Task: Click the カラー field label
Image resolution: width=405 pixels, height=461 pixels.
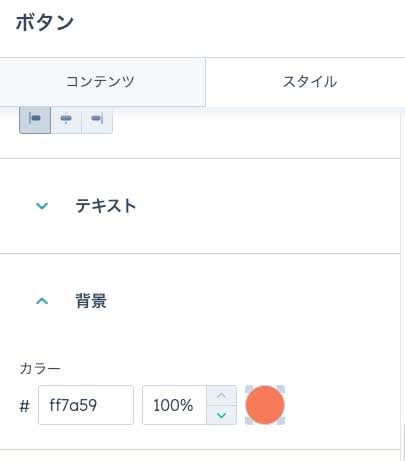Action: [x=40, y=369]
